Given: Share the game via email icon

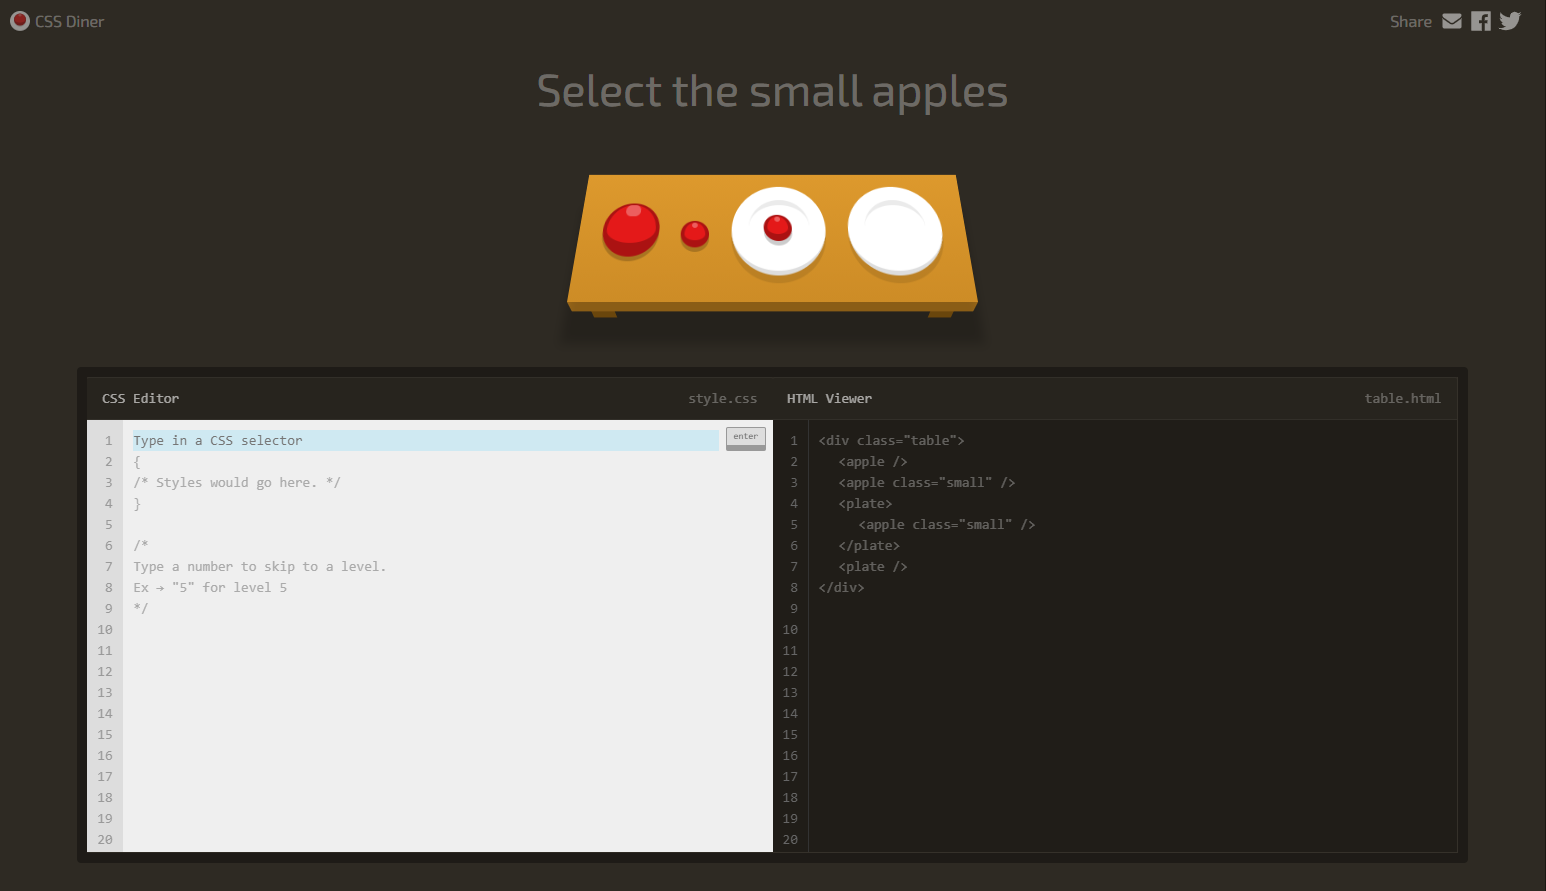Looking at the screenshot, I should 1452,20.
